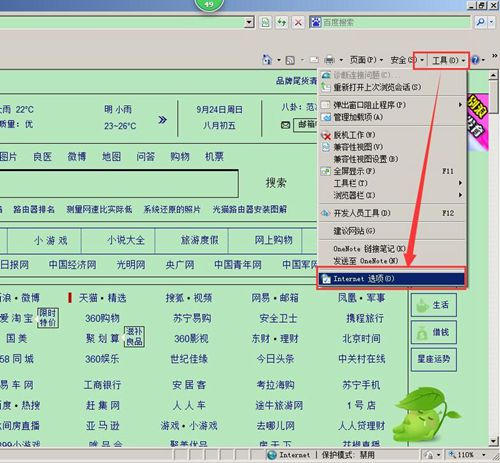Click the vertical scrollbar down arrow
Image resolution: width=500 pixels, height=463 pixels.
coord(494,442)
